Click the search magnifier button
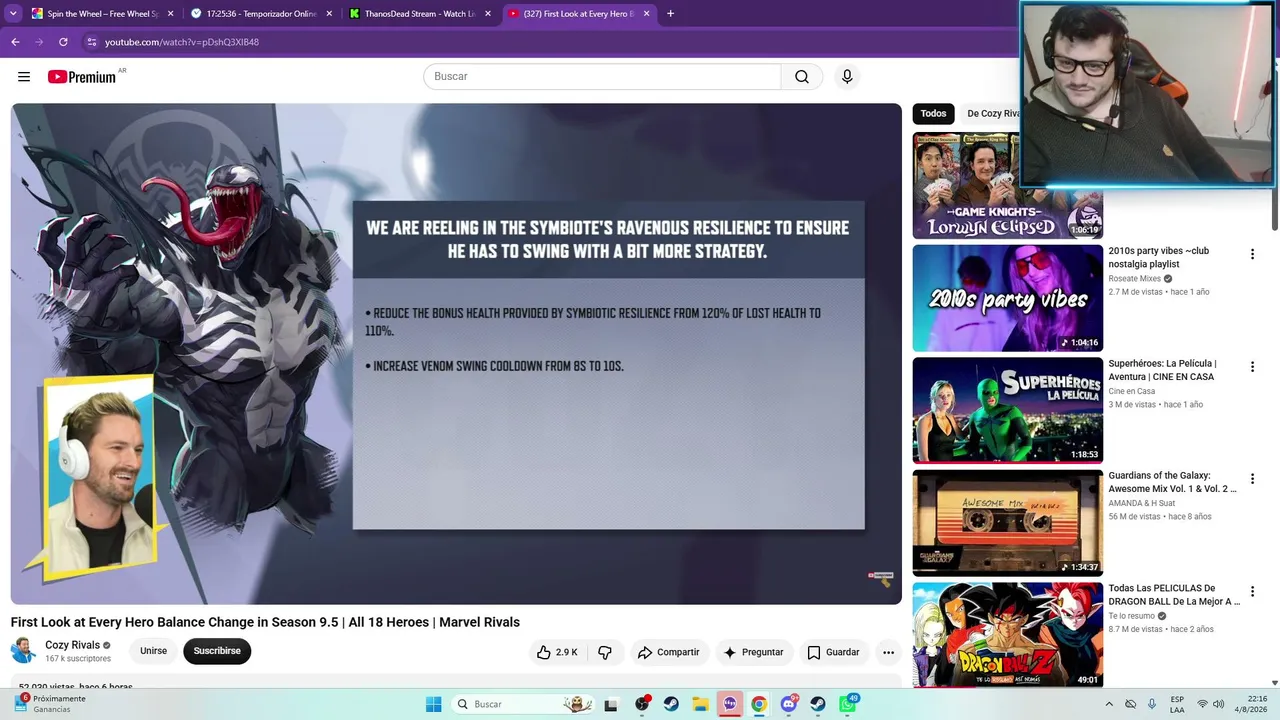The image size is (1280, 720). point(802,77)
